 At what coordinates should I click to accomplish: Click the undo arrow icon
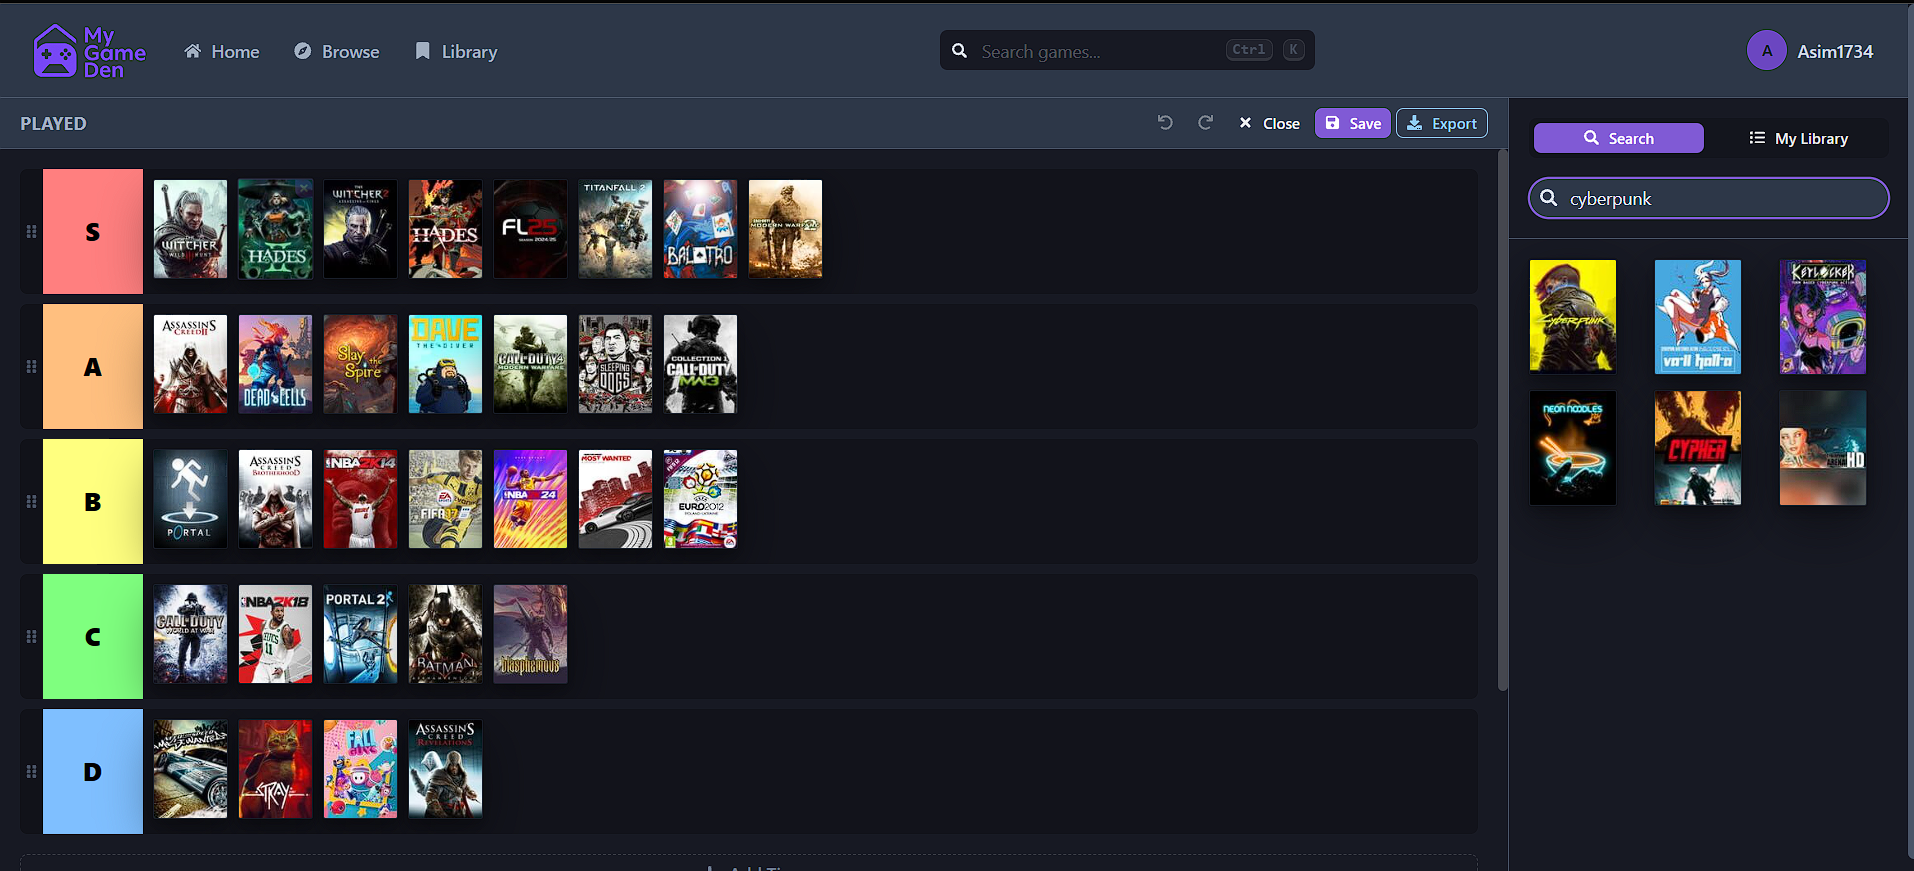pyautogui.click(x=1165, y=122)
